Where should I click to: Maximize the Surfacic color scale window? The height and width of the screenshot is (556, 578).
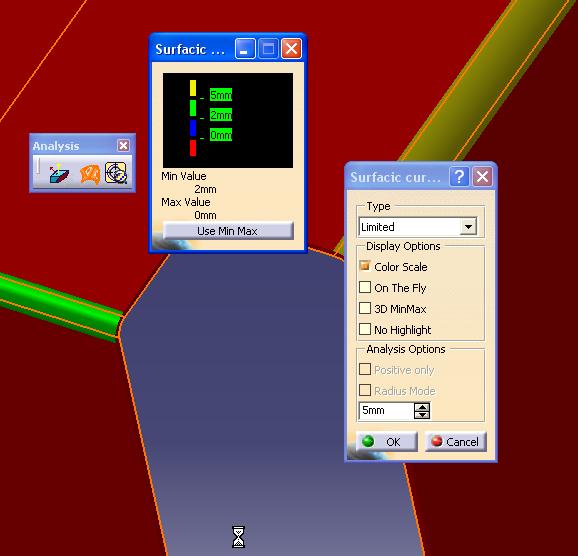click(x=268, y=49)
